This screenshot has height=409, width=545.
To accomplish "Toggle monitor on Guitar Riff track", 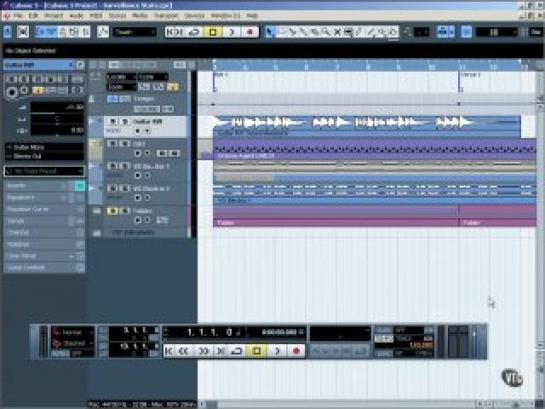I will [147, 131].
